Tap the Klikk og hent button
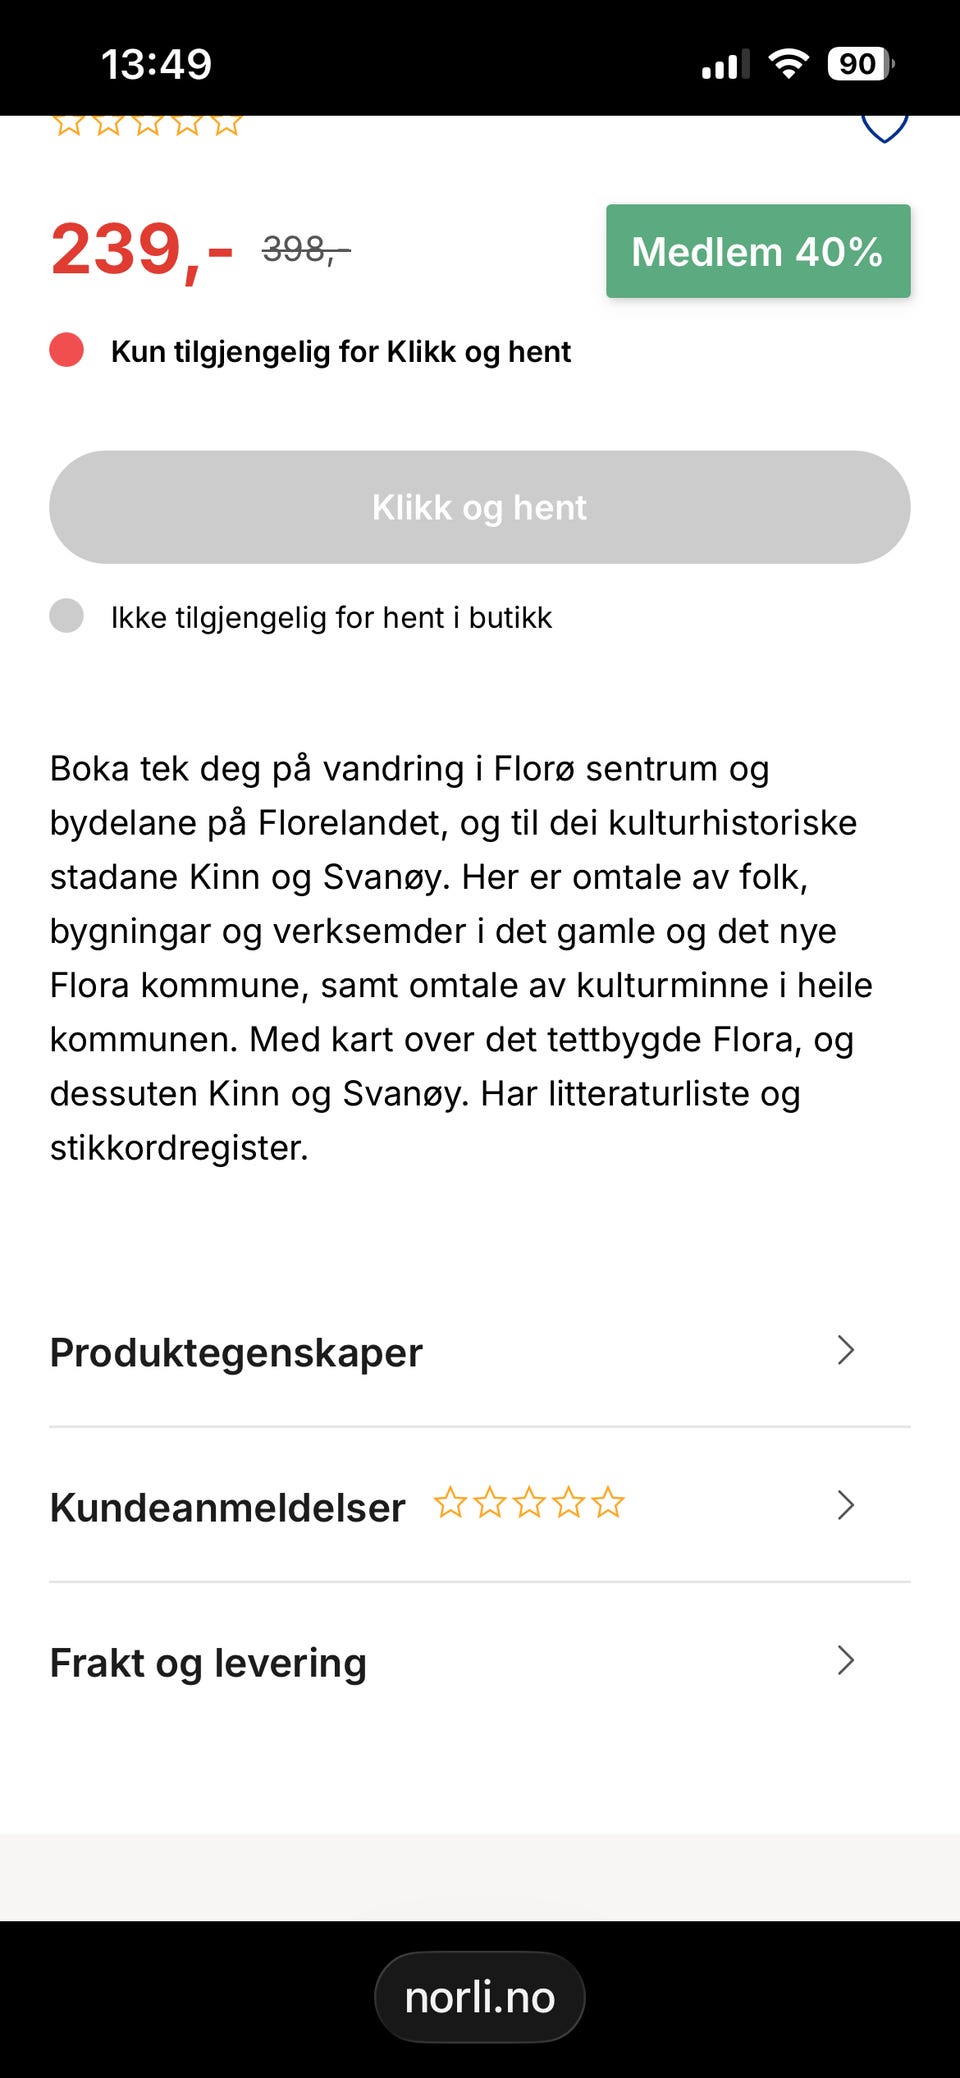The width and height of the screenshot is (960, 2078). pos(480,507)
